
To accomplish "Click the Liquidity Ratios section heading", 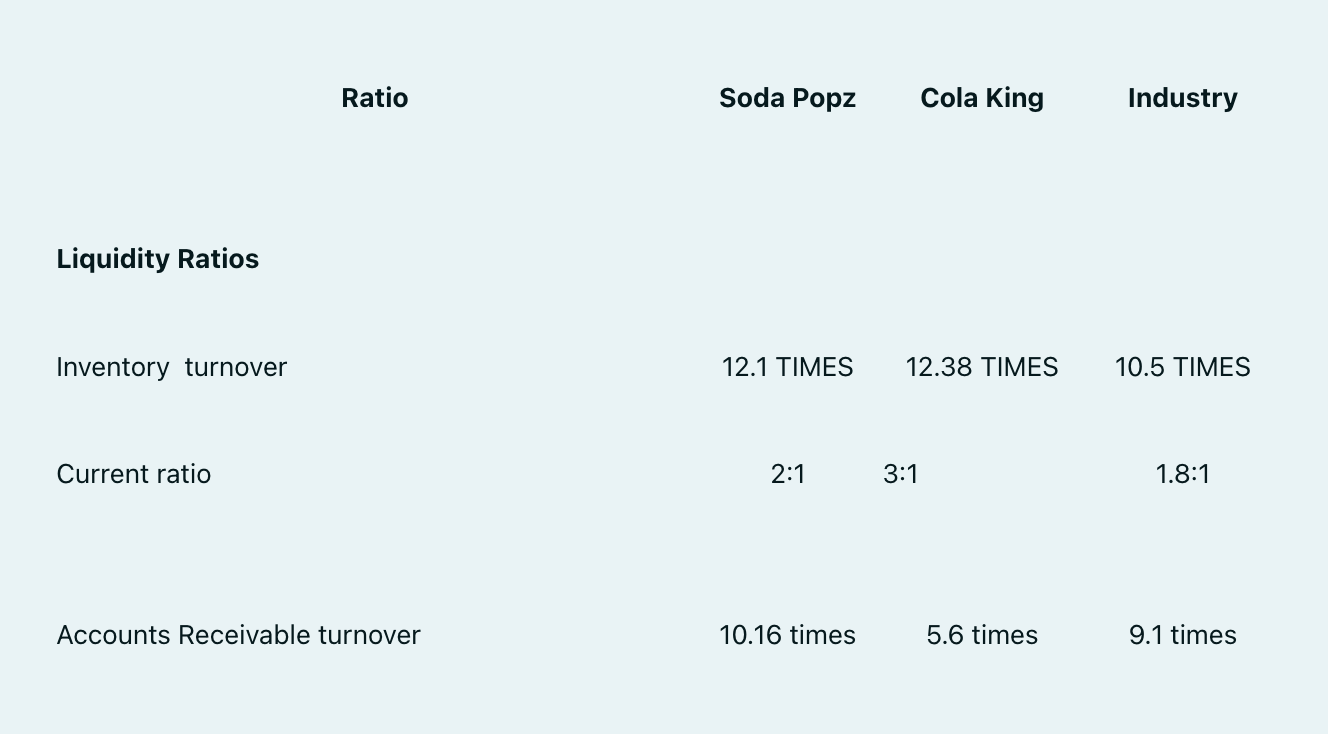I will pyautogui.click(x=158, y=259).
